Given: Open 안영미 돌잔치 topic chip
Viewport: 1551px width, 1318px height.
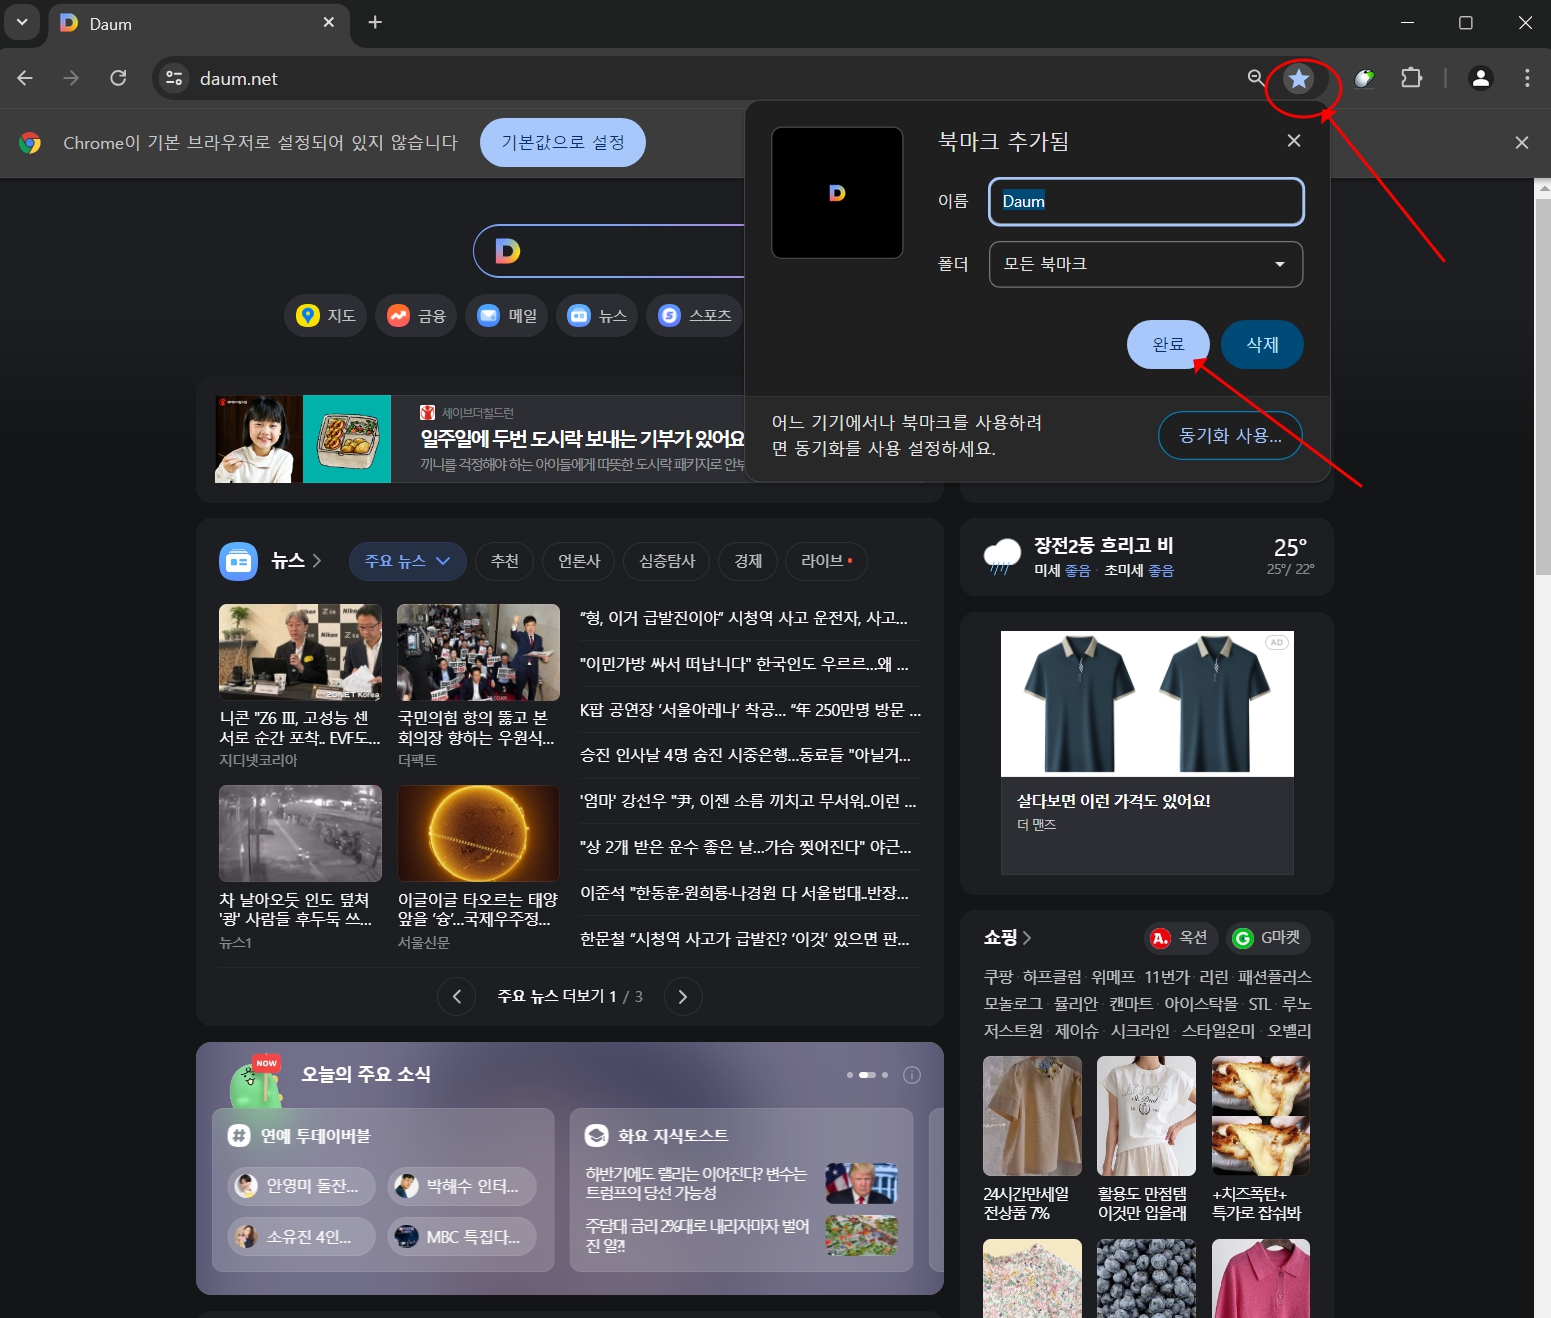Looking at the screenshot, I should click(301, 1186).
